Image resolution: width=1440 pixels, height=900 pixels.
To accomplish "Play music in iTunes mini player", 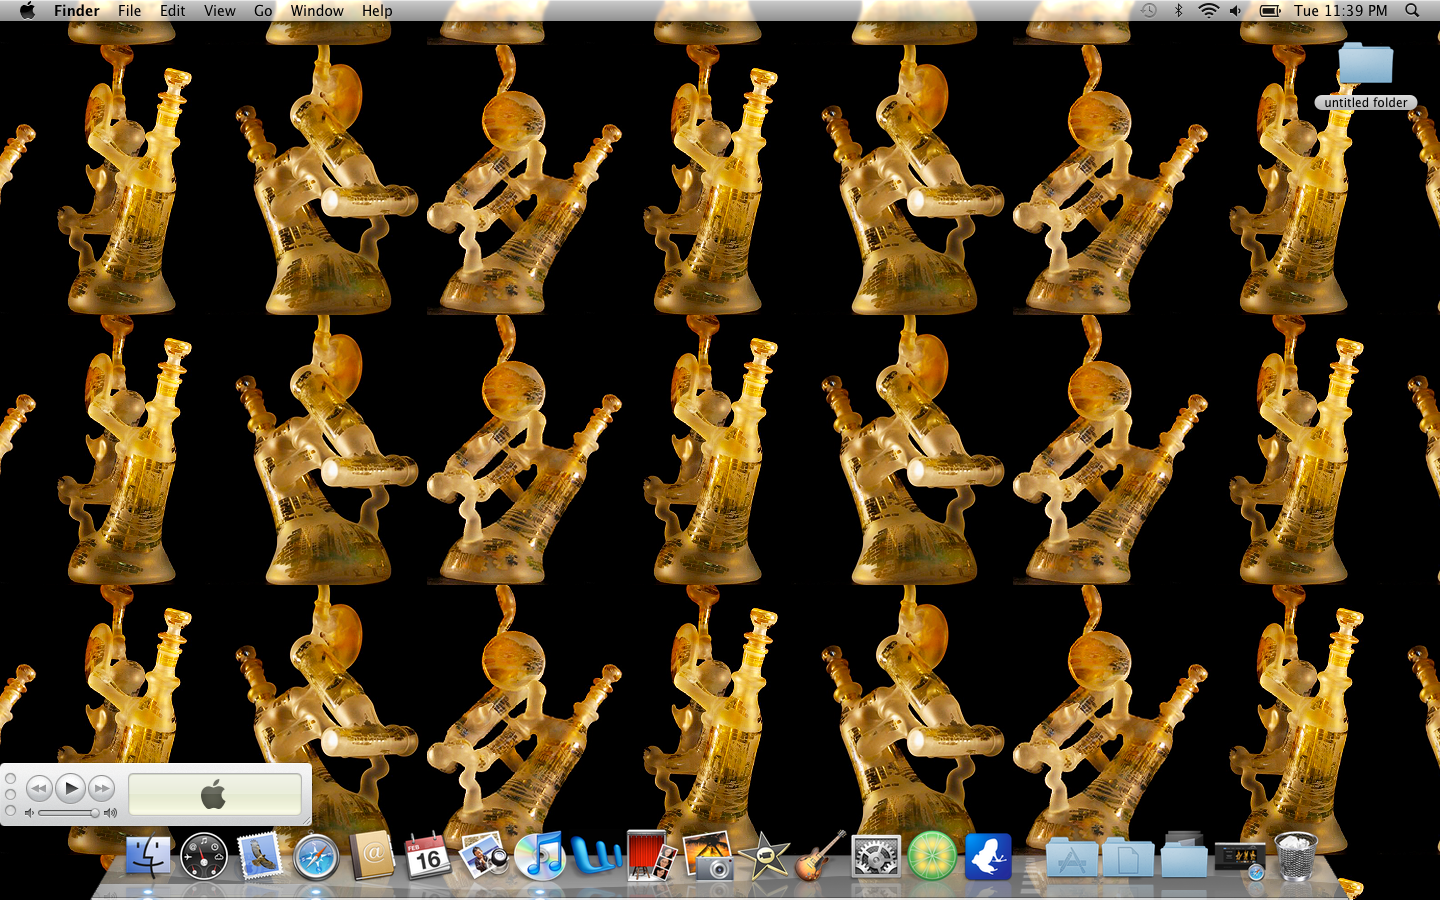I will point(70,788).
